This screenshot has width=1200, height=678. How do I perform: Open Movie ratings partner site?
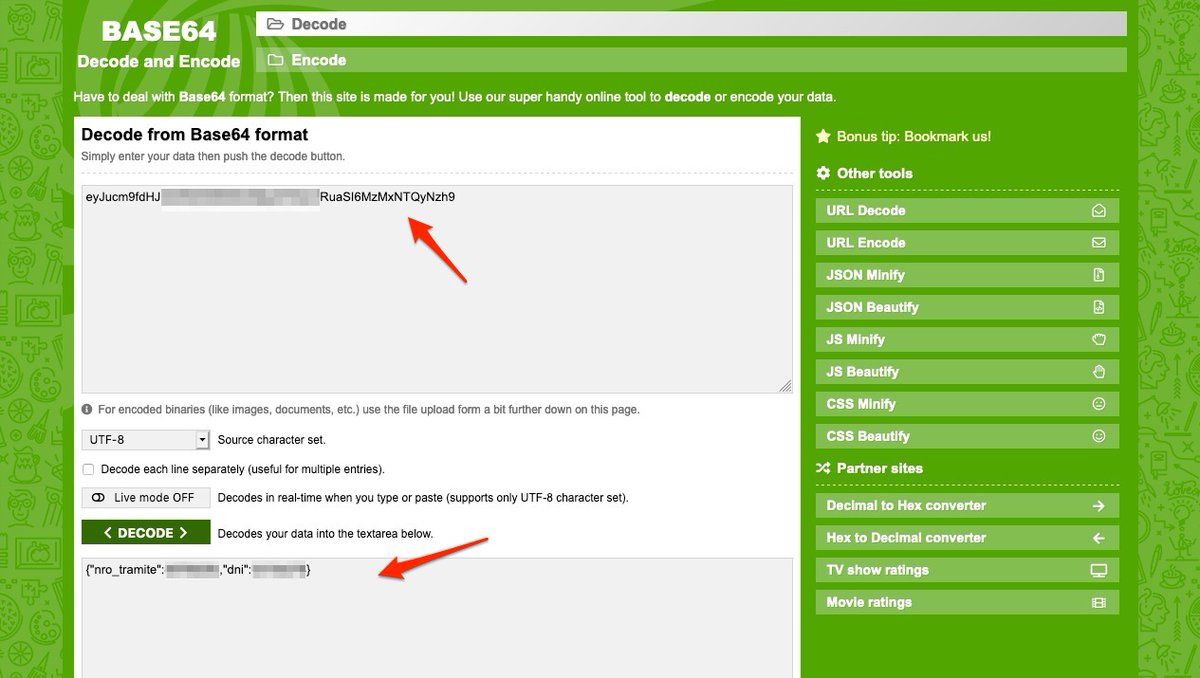coord(967,602)
